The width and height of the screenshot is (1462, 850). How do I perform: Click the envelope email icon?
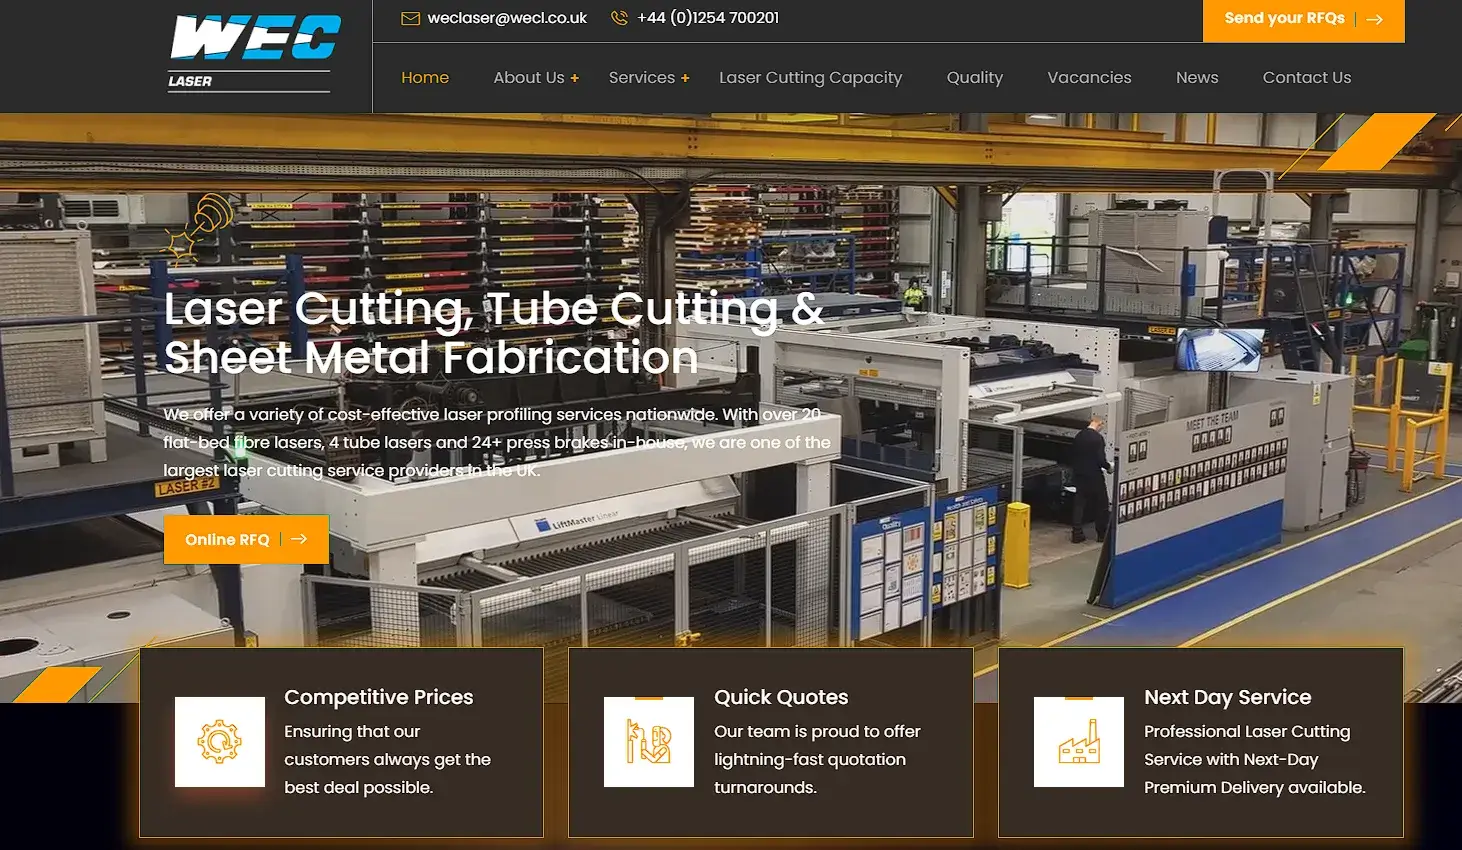[410, 18]
